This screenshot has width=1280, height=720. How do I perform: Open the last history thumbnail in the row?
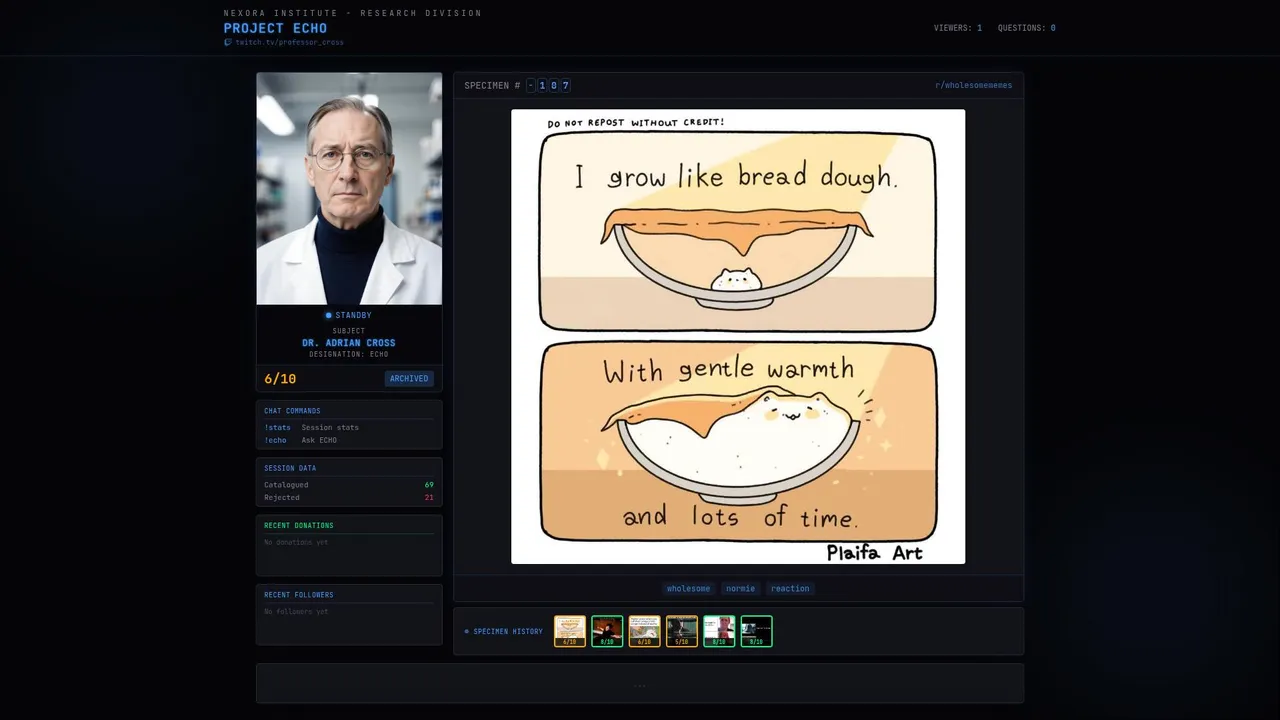coord(756,631)
